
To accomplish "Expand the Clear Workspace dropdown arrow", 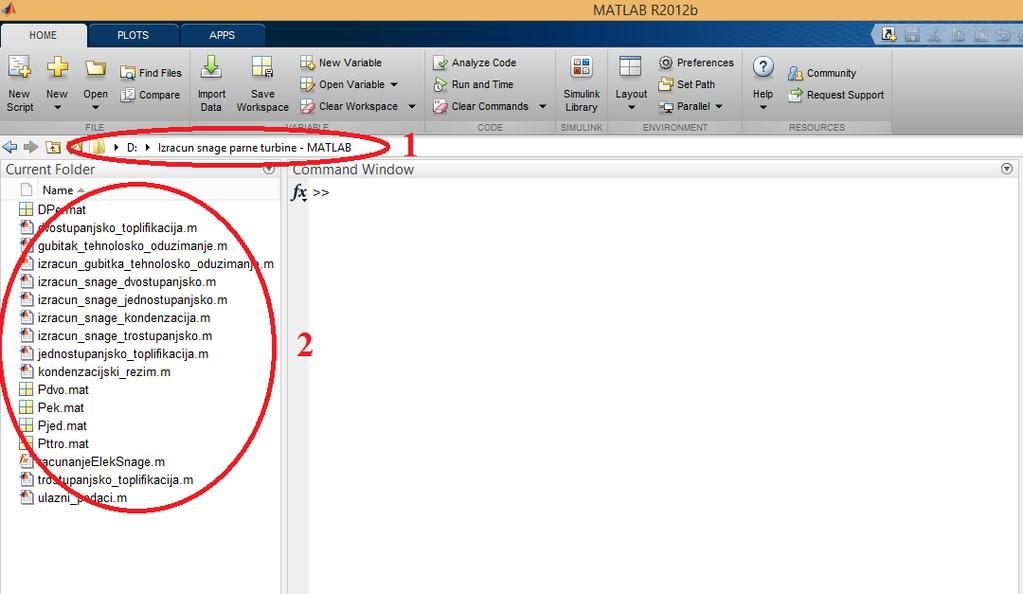I will [x=412, y=106].
